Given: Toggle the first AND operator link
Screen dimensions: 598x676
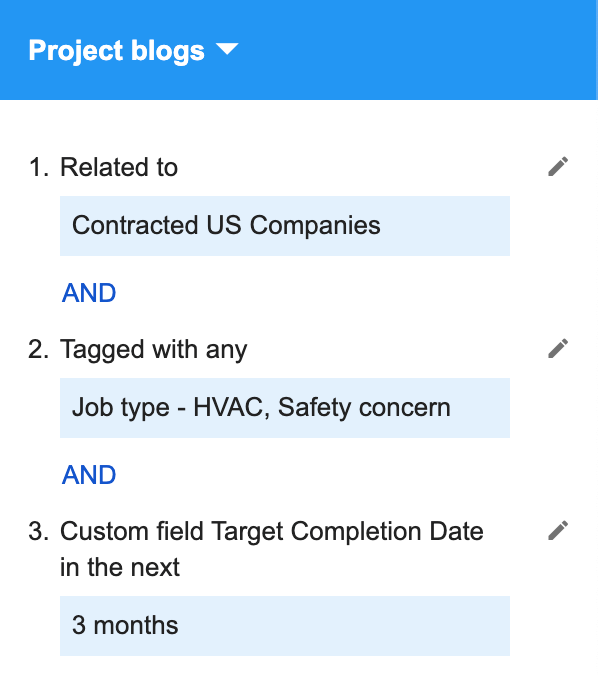Looking at the screenshot, I should coord(89,293).
